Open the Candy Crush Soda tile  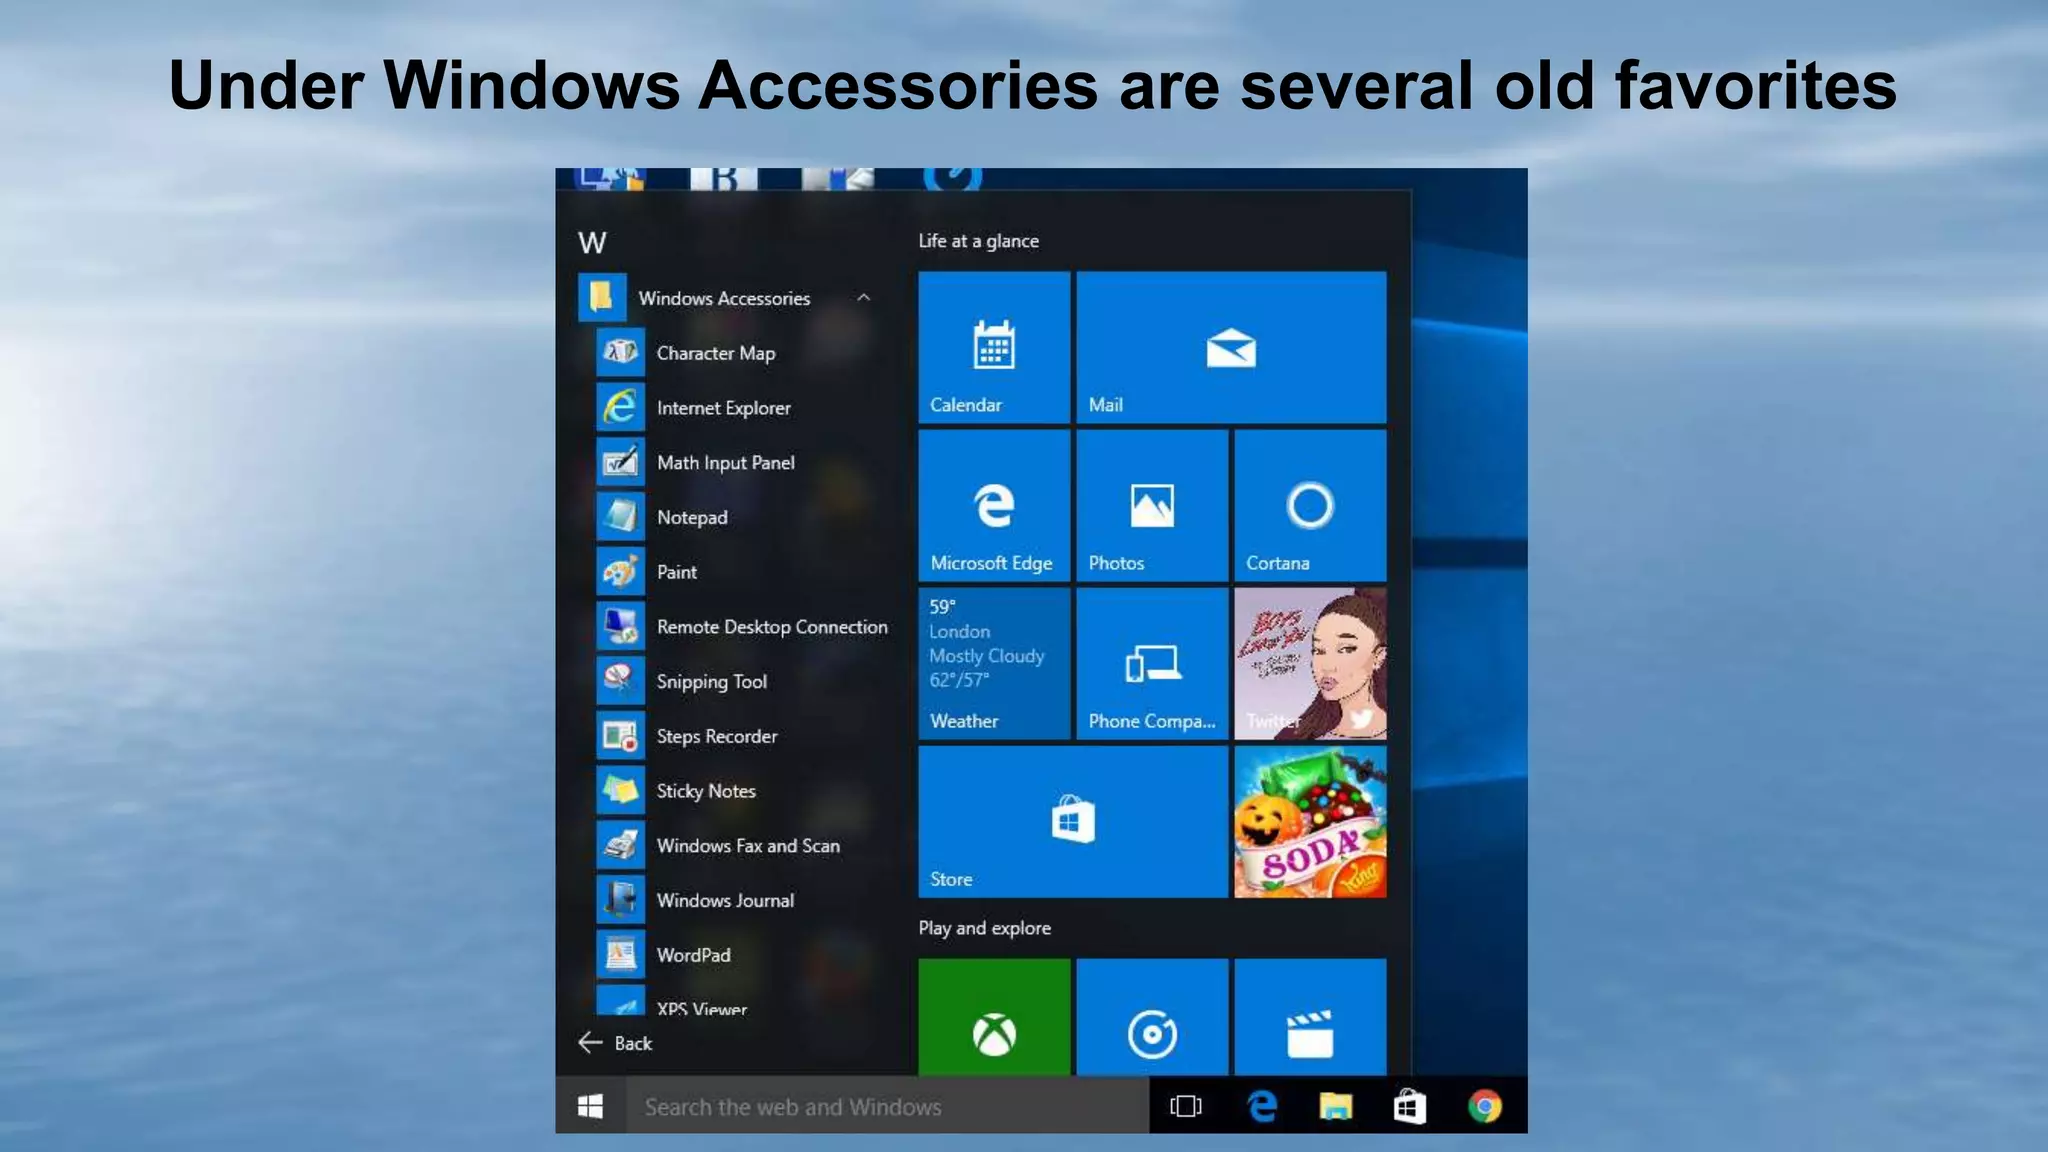[x=1310, y=821]
